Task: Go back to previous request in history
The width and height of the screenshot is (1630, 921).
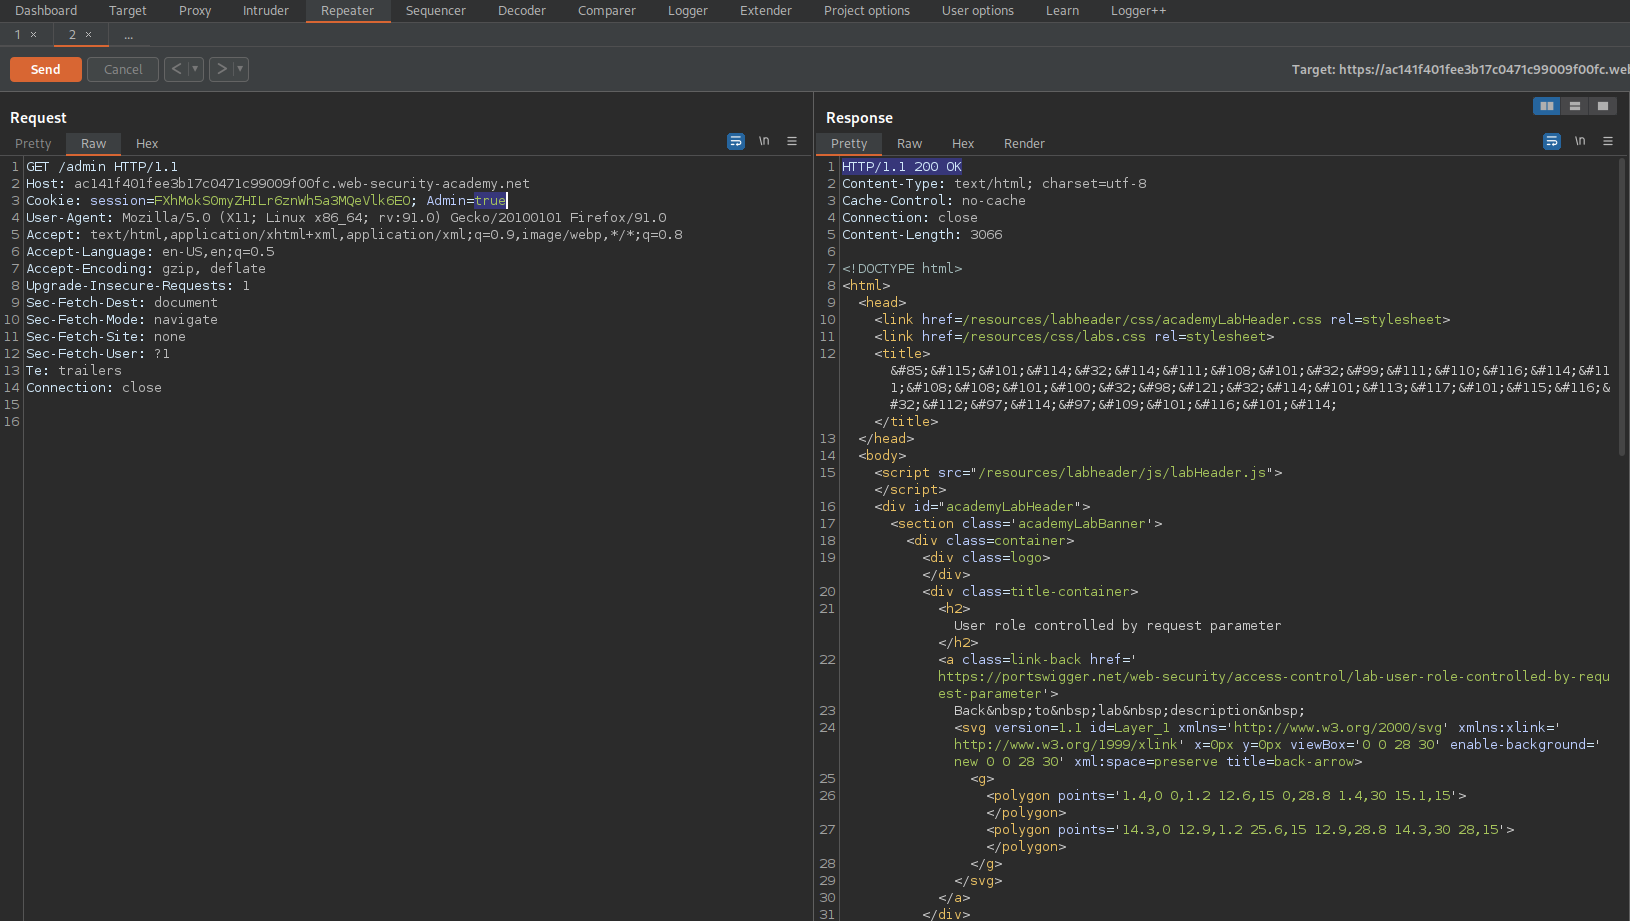Action: (x=176, y=69)
